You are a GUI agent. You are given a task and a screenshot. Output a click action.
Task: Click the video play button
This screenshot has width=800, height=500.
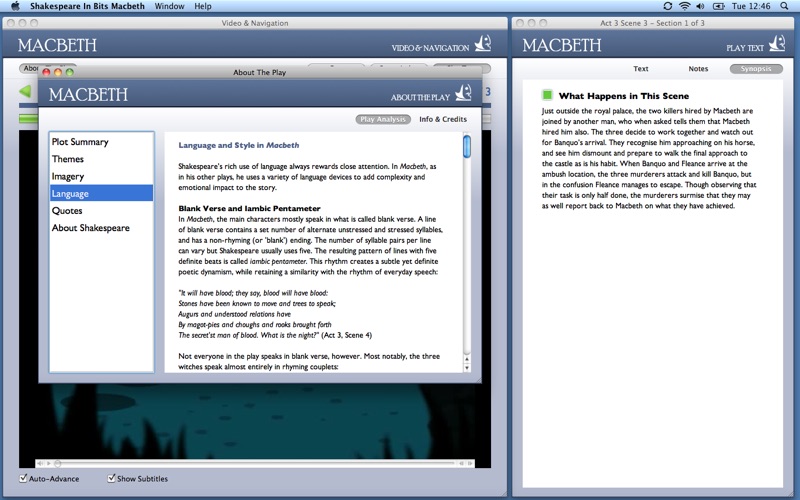click(x=49, y=463)
